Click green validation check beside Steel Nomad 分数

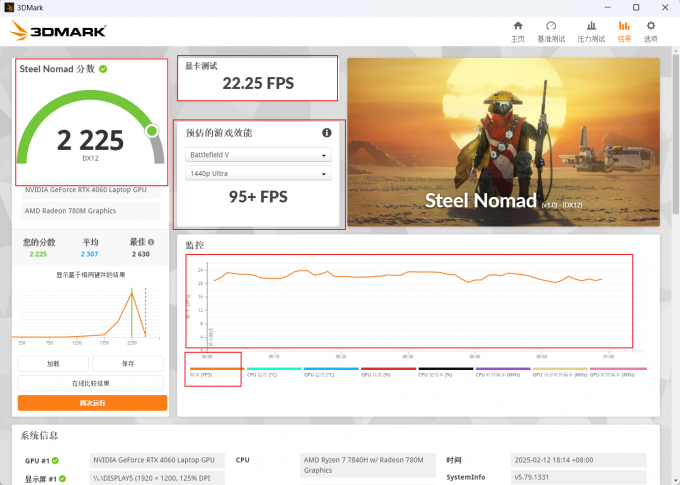click(x=103, y=69)
